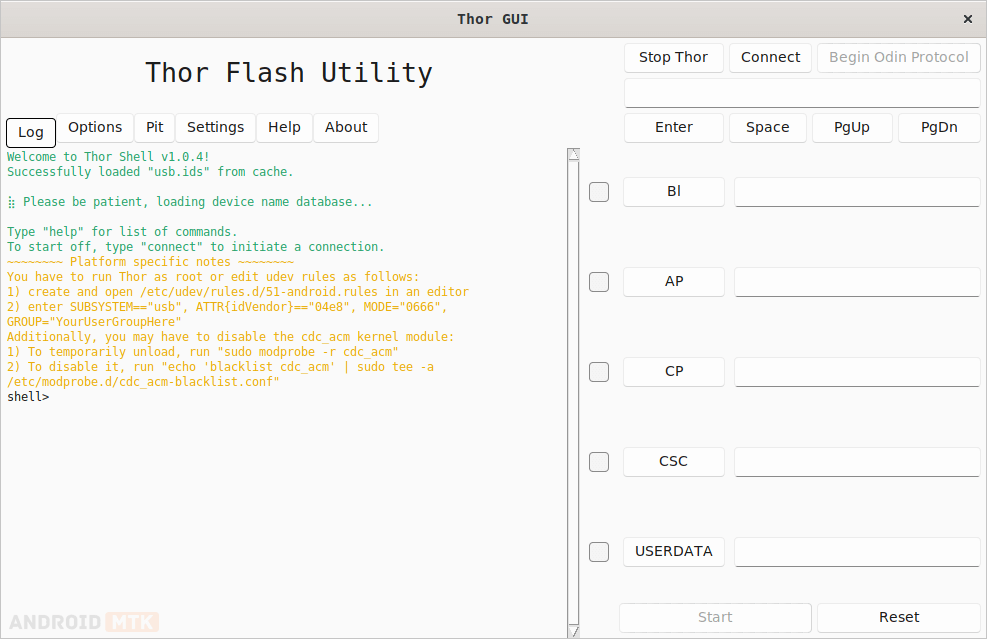Enable the BL partition checkbox
This screenshot has height=639, width=987.
pyautogui.click(x=598, y=191)
